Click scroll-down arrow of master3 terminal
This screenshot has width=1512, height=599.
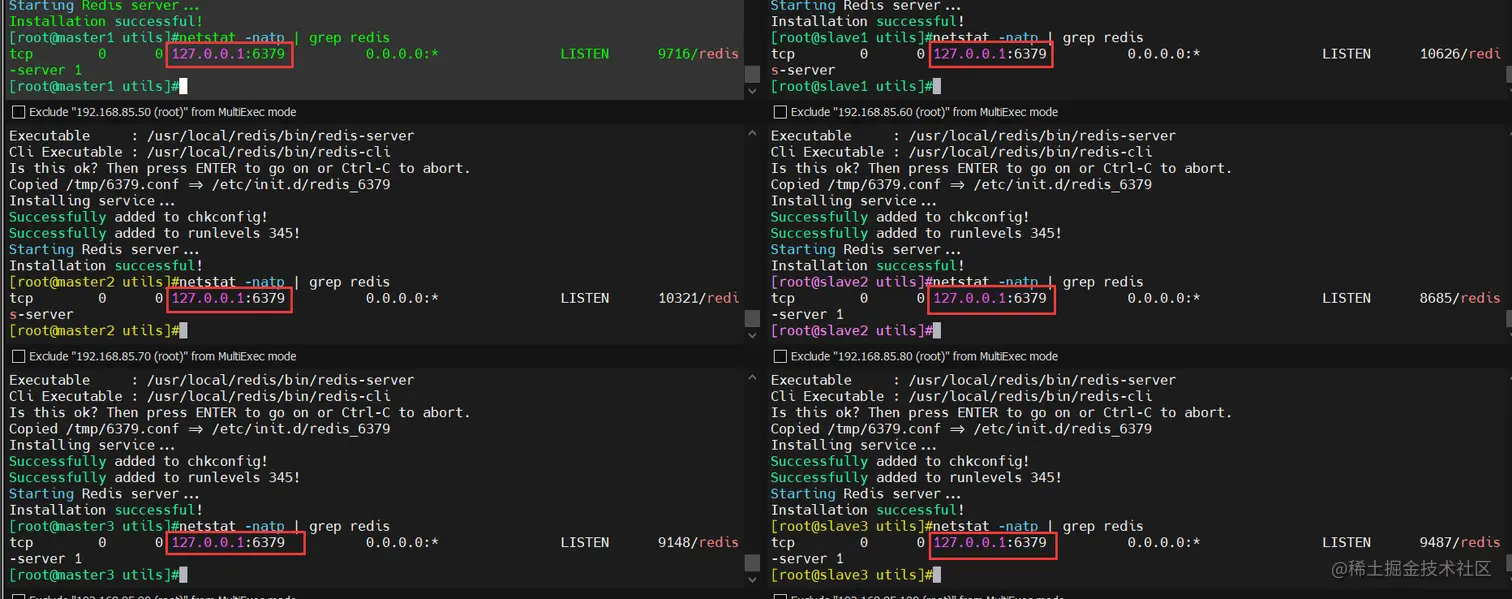[x=752, y=580]
